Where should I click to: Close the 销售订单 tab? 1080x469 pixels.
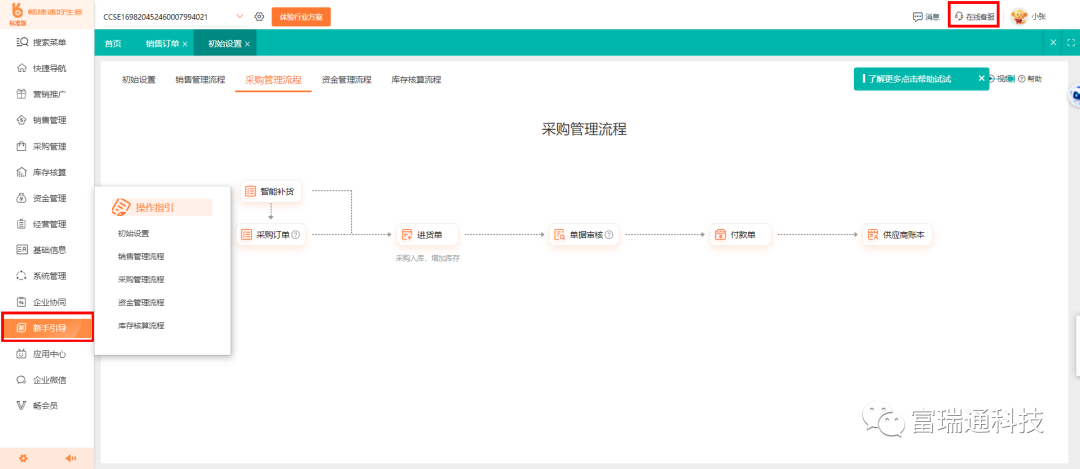point(185,44)
